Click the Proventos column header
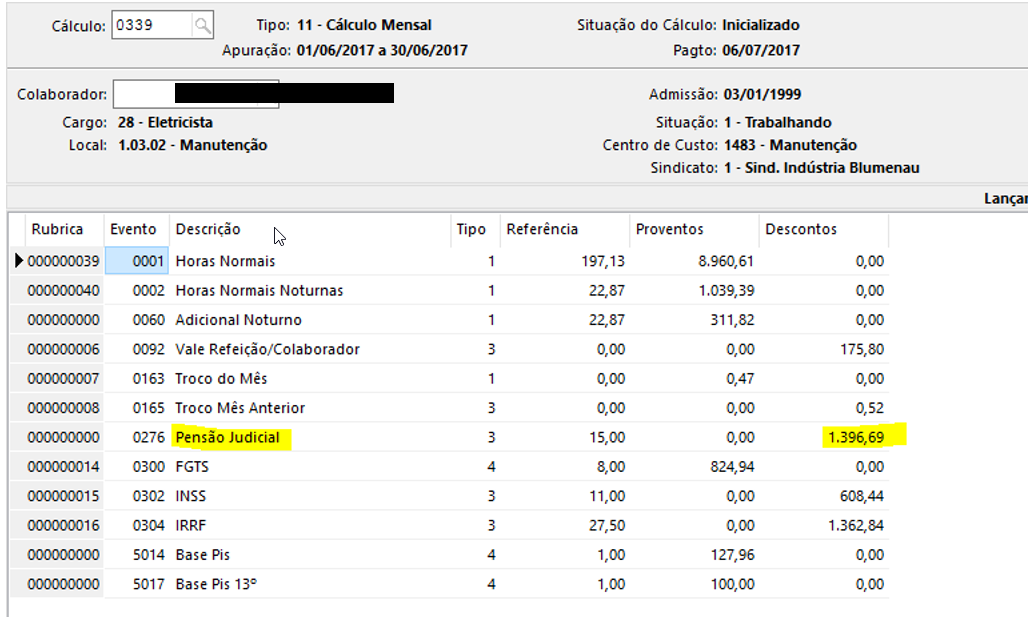This screenshot has width=1033, height=617. click(669, 229)
